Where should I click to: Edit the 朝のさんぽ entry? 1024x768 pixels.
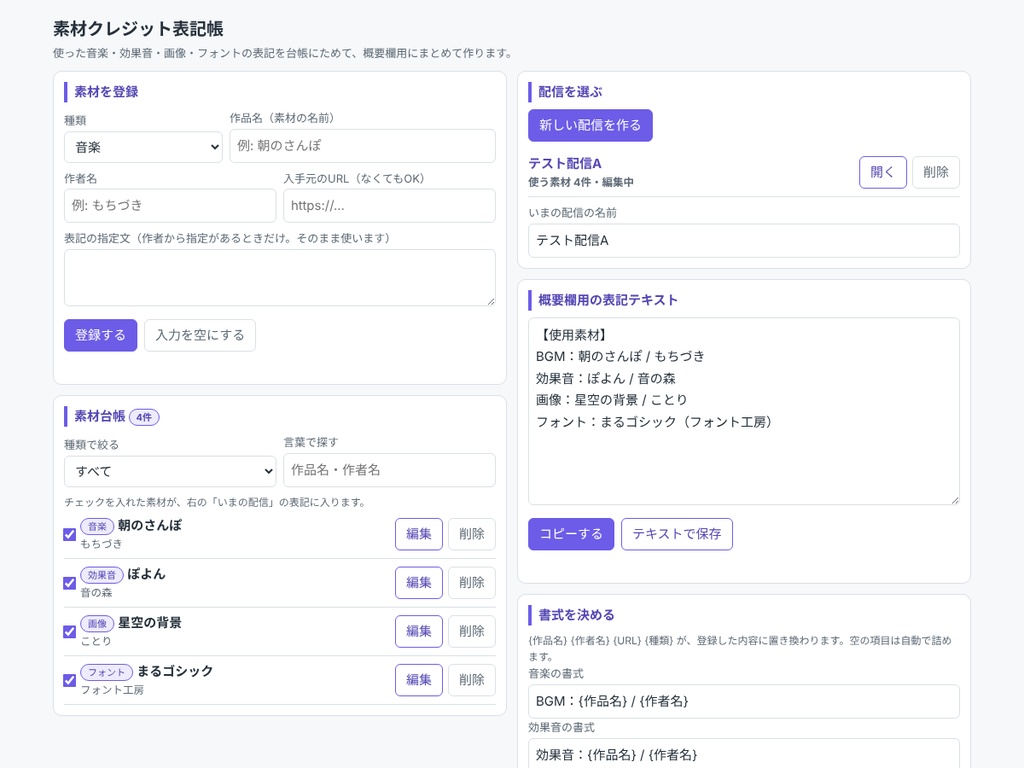[x=419, y=534]
